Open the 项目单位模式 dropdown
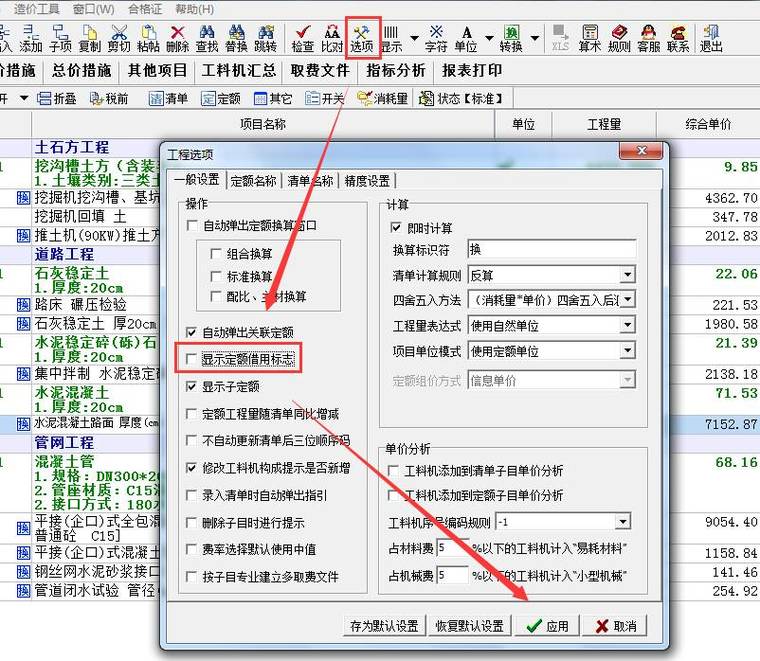 tap(627, 352)
